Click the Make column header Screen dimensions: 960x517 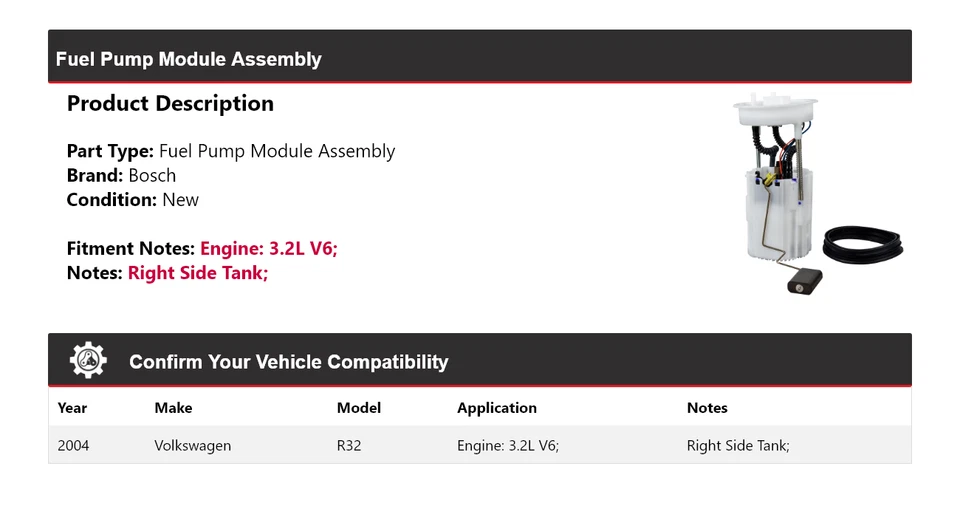[x=173, y=408]
